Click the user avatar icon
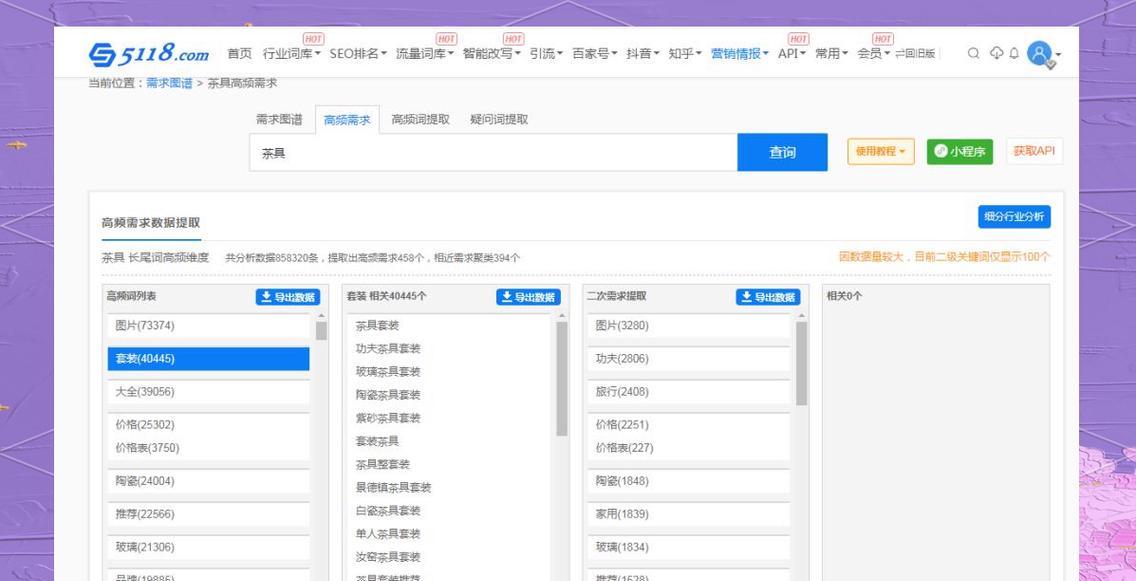Viewport: 1136px width, 581px height. (x=1040, y=53)
